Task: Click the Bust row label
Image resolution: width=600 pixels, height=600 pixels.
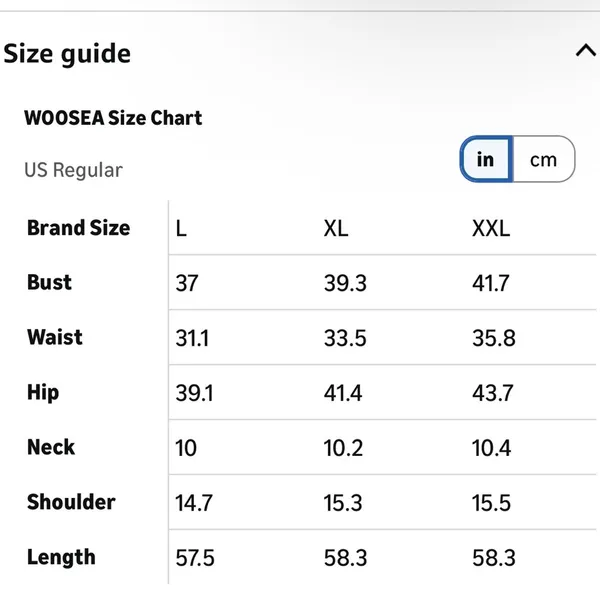Action: click(x=49, y=282)
